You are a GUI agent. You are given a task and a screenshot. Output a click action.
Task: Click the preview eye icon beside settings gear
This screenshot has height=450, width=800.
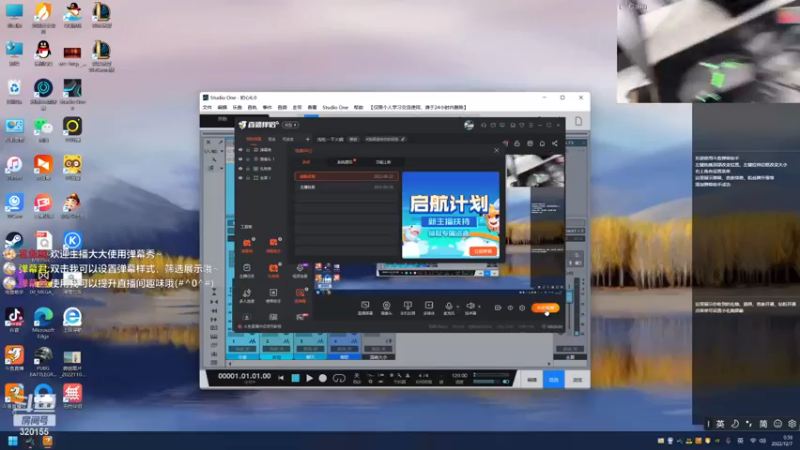coord(510,308)
